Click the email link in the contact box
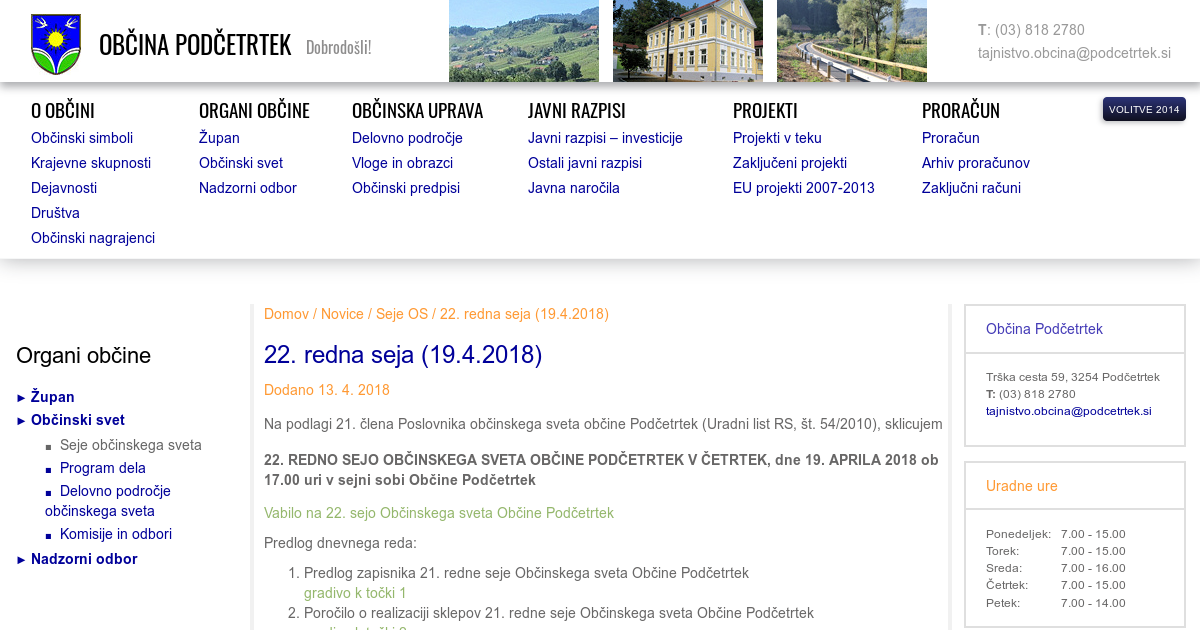 click(x=1068, y=411)
